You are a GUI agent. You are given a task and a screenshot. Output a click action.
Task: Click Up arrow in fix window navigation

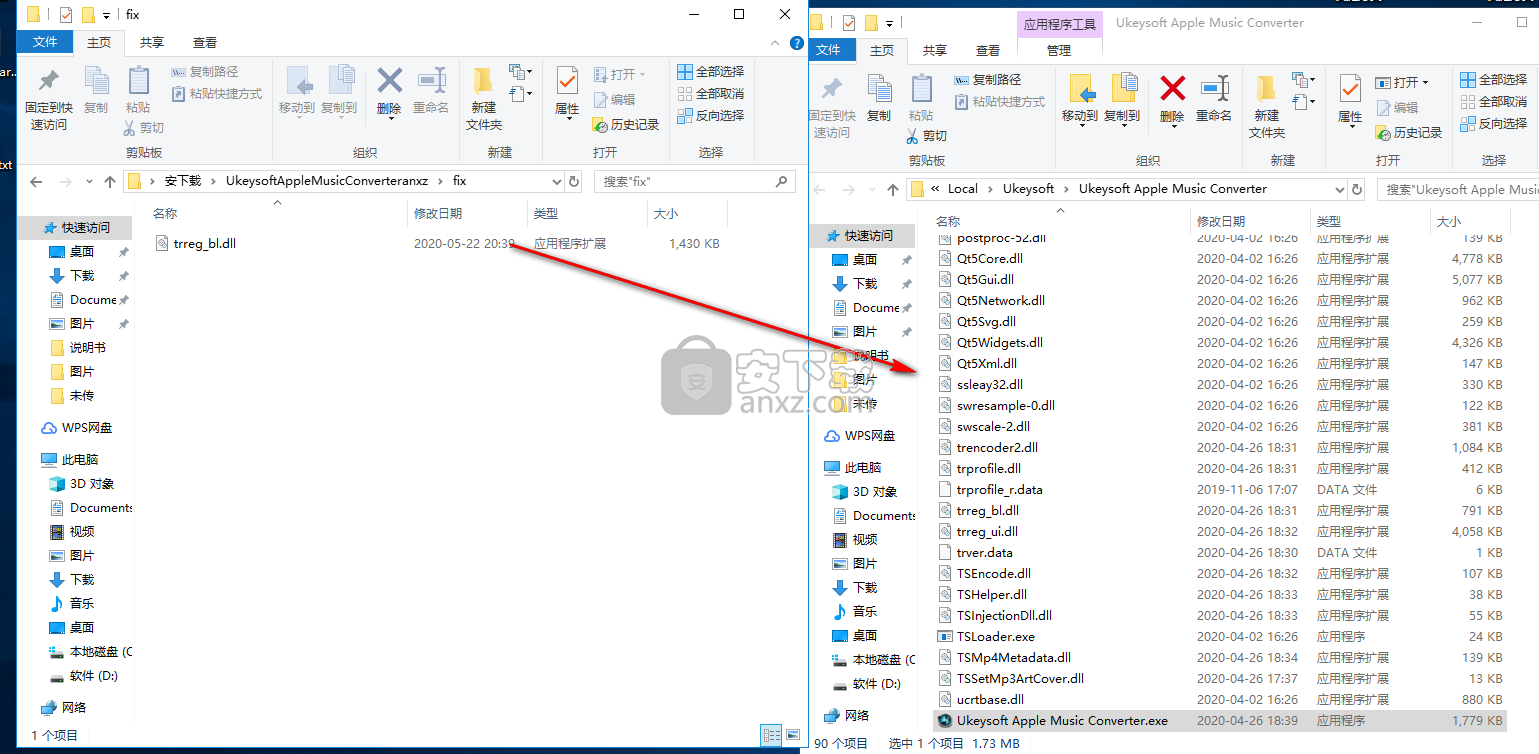pos(110,181)
